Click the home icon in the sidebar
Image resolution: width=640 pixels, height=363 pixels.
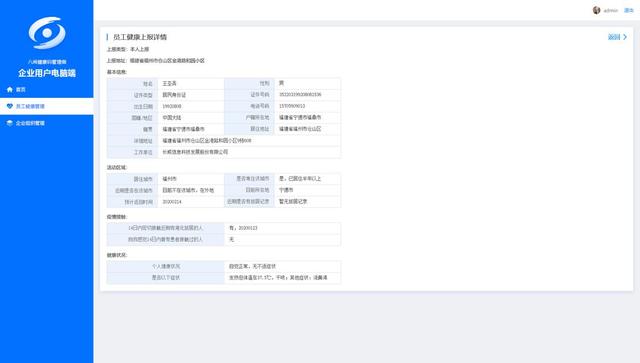click(x=10, y=89)
